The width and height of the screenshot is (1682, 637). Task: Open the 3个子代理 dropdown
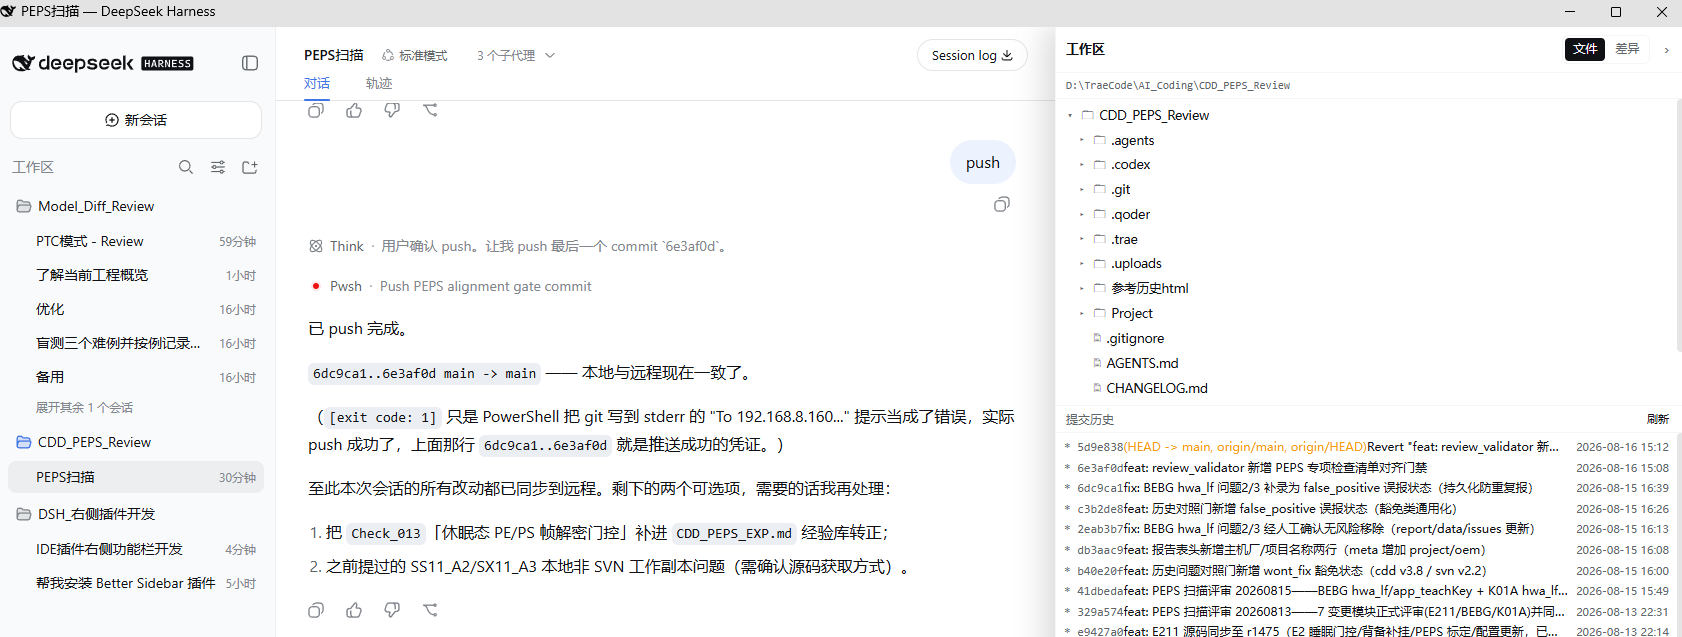tap(515, 56)
